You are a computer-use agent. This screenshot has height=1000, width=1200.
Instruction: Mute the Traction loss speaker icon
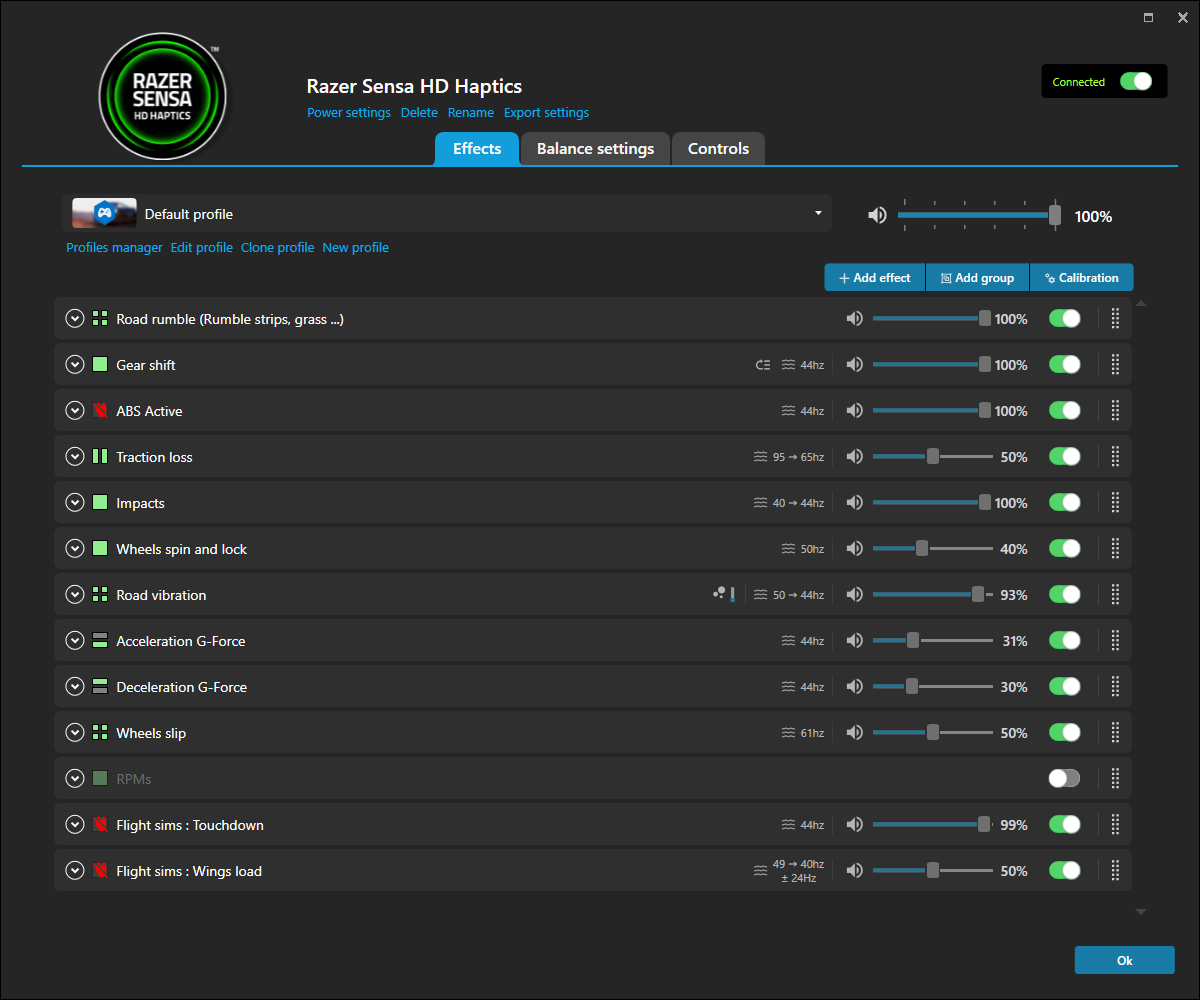(x=854, y=457)
